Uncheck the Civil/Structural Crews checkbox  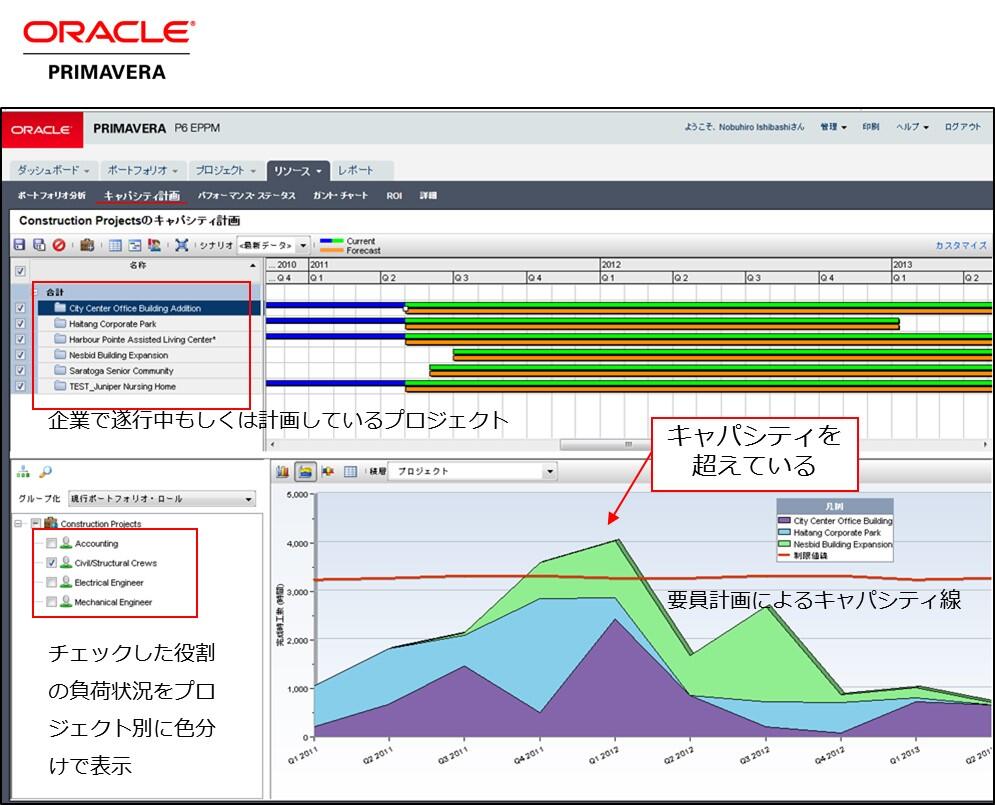click(51, 563)
